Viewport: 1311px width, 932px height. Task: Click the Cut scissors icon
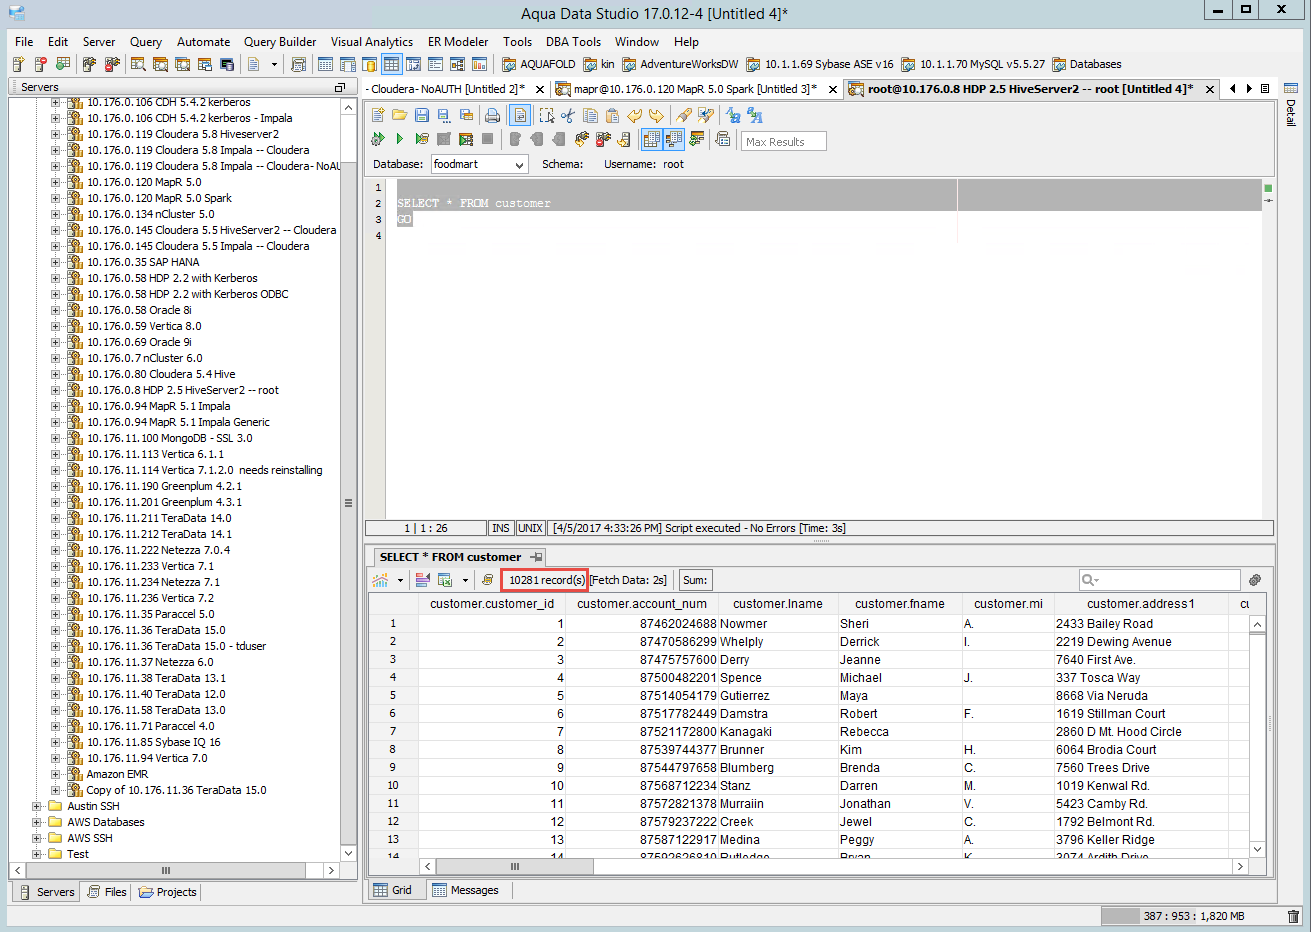568,116
